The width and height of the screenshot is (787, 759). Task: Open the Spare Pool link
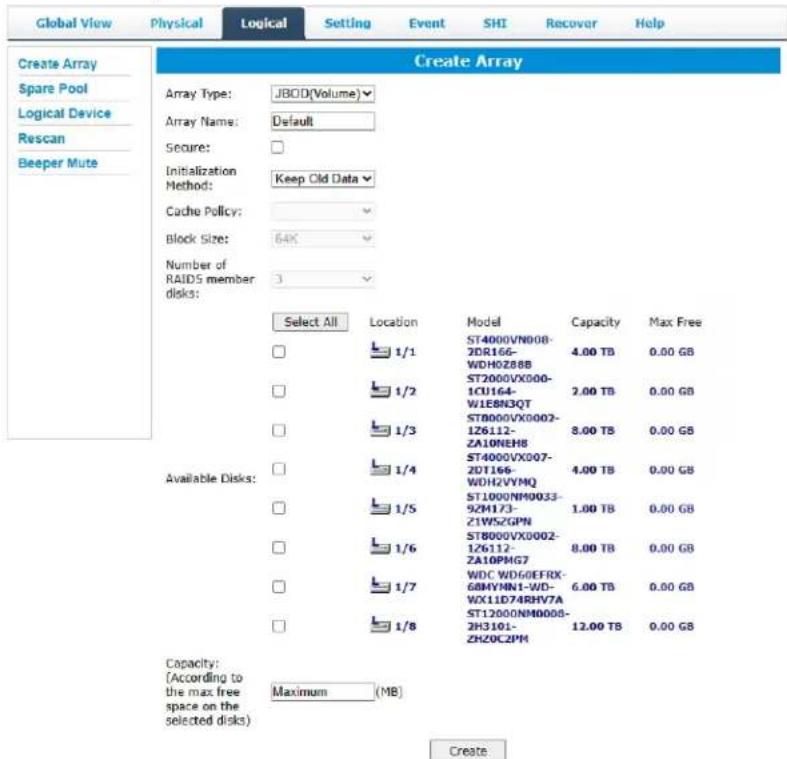53,88
